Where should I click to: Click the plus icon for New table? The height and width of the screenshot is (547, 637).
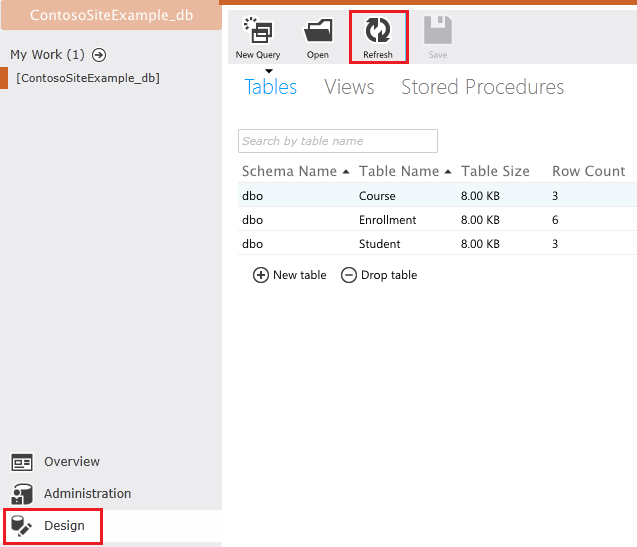[x=261, y=275]
